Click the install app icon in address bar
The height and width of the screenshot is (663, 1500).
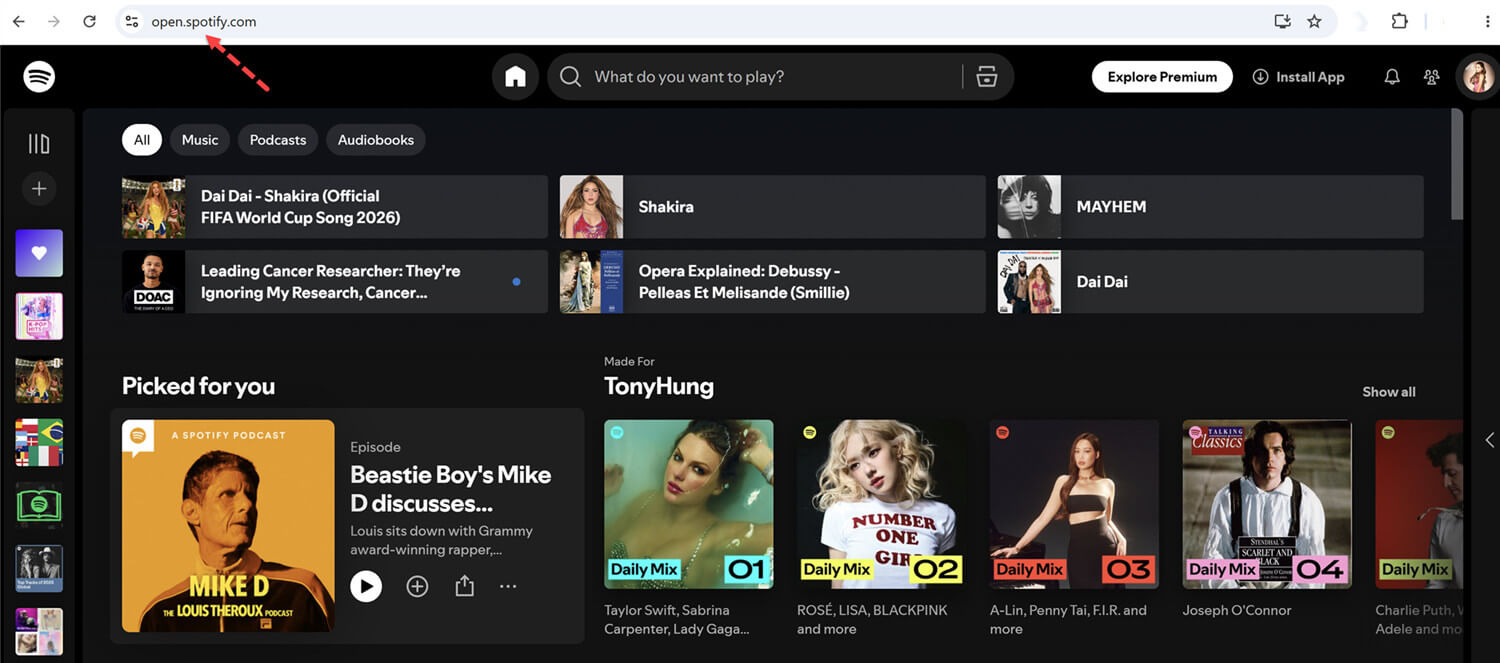click(x=1282, y=21)
